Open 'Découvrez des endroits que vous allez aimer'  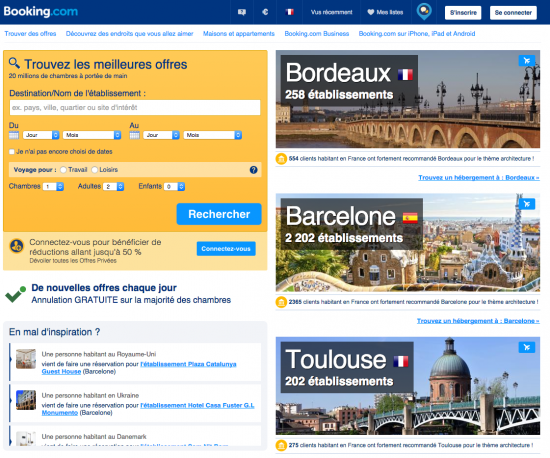coord(129,34)
